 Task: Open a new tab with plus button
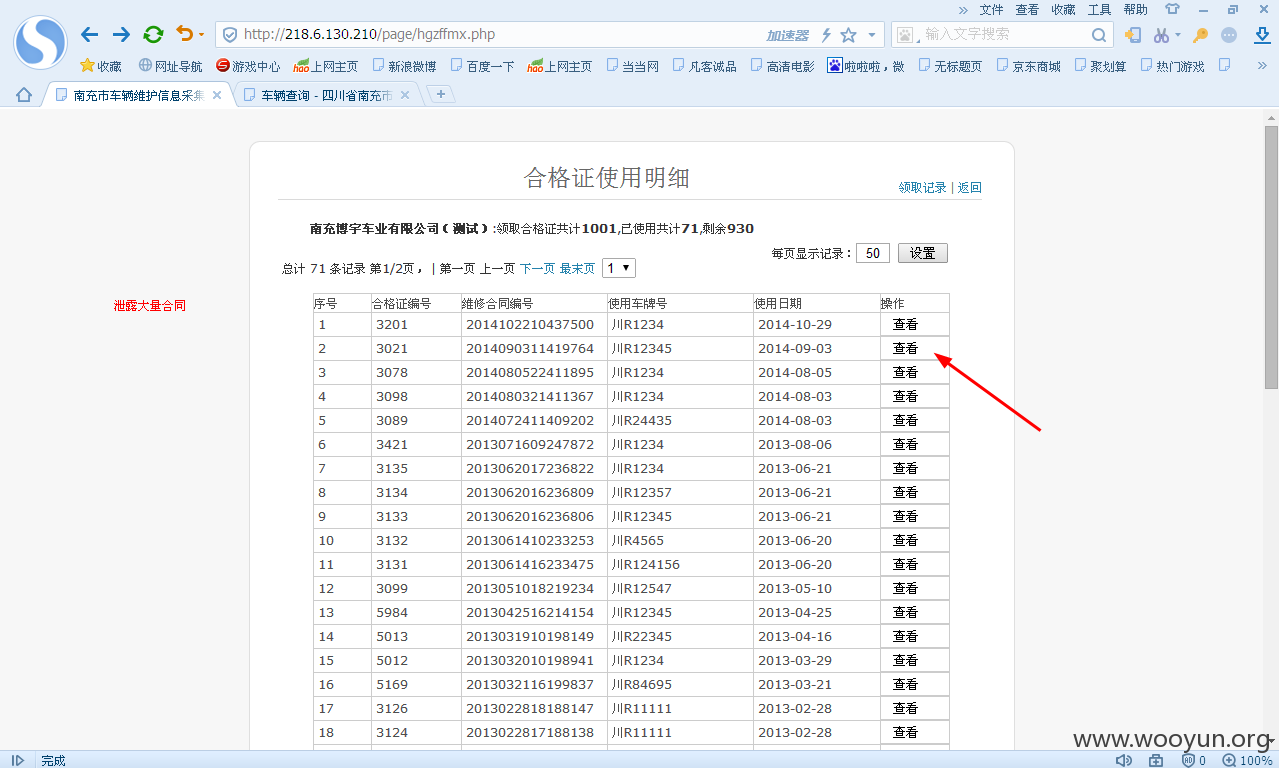click(440, 95)
